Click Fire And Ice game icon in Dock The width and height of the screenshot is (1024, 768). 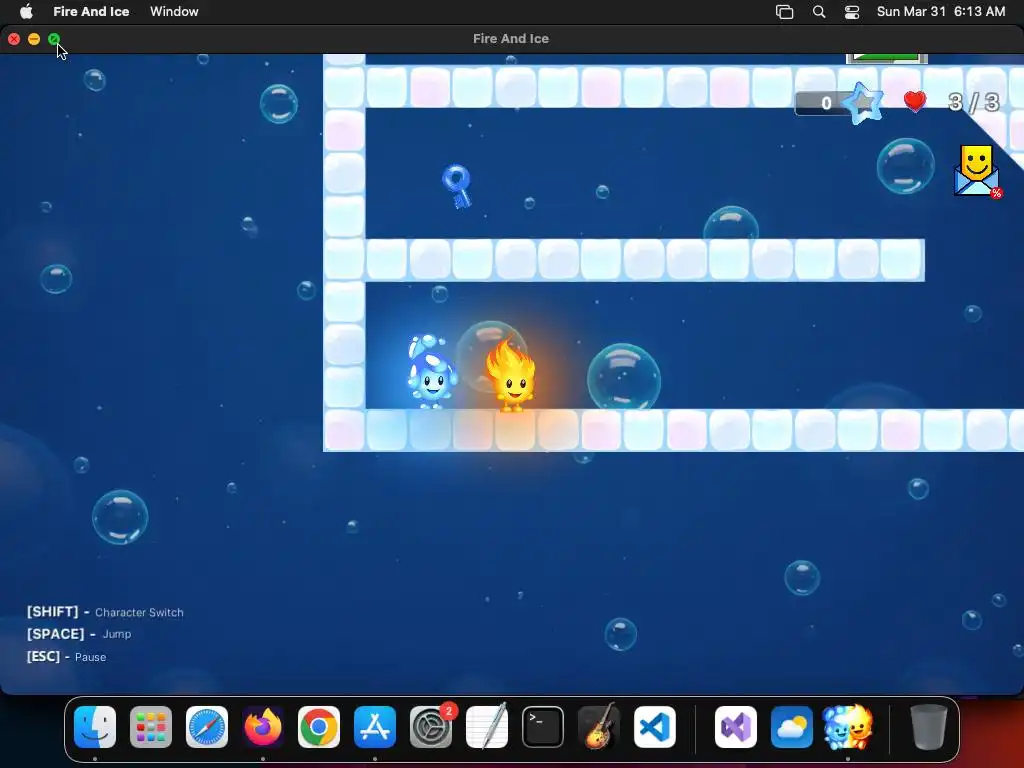pyautogui.click(x=848, y=726)
